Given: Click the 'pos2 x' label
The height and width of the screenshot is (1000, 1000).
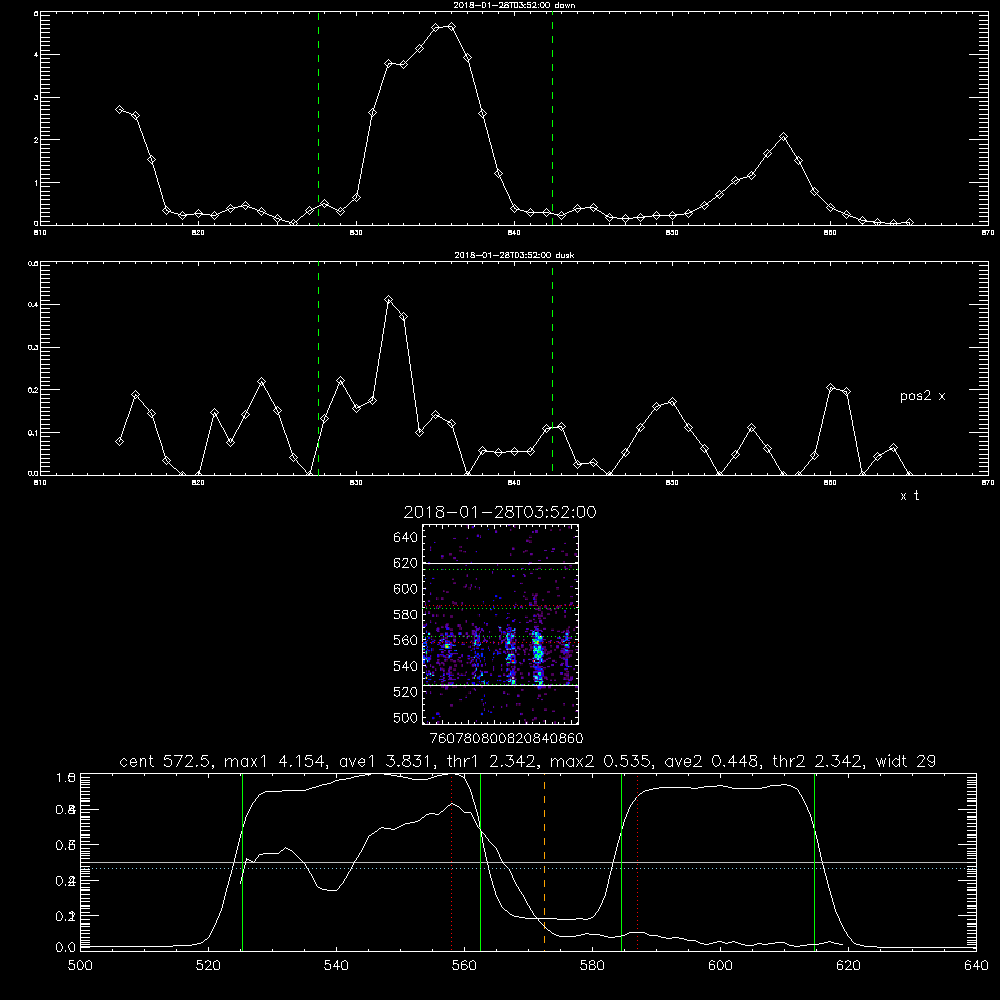Looking at the screenshot, I should point(922,396).
